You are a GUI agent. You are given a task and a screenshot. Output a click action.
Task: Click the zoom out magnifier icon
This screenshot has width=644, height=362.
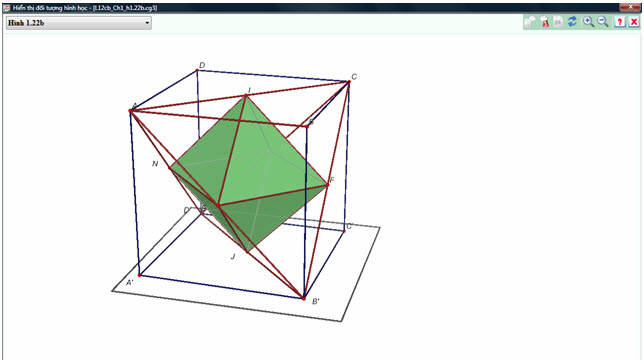603,22
